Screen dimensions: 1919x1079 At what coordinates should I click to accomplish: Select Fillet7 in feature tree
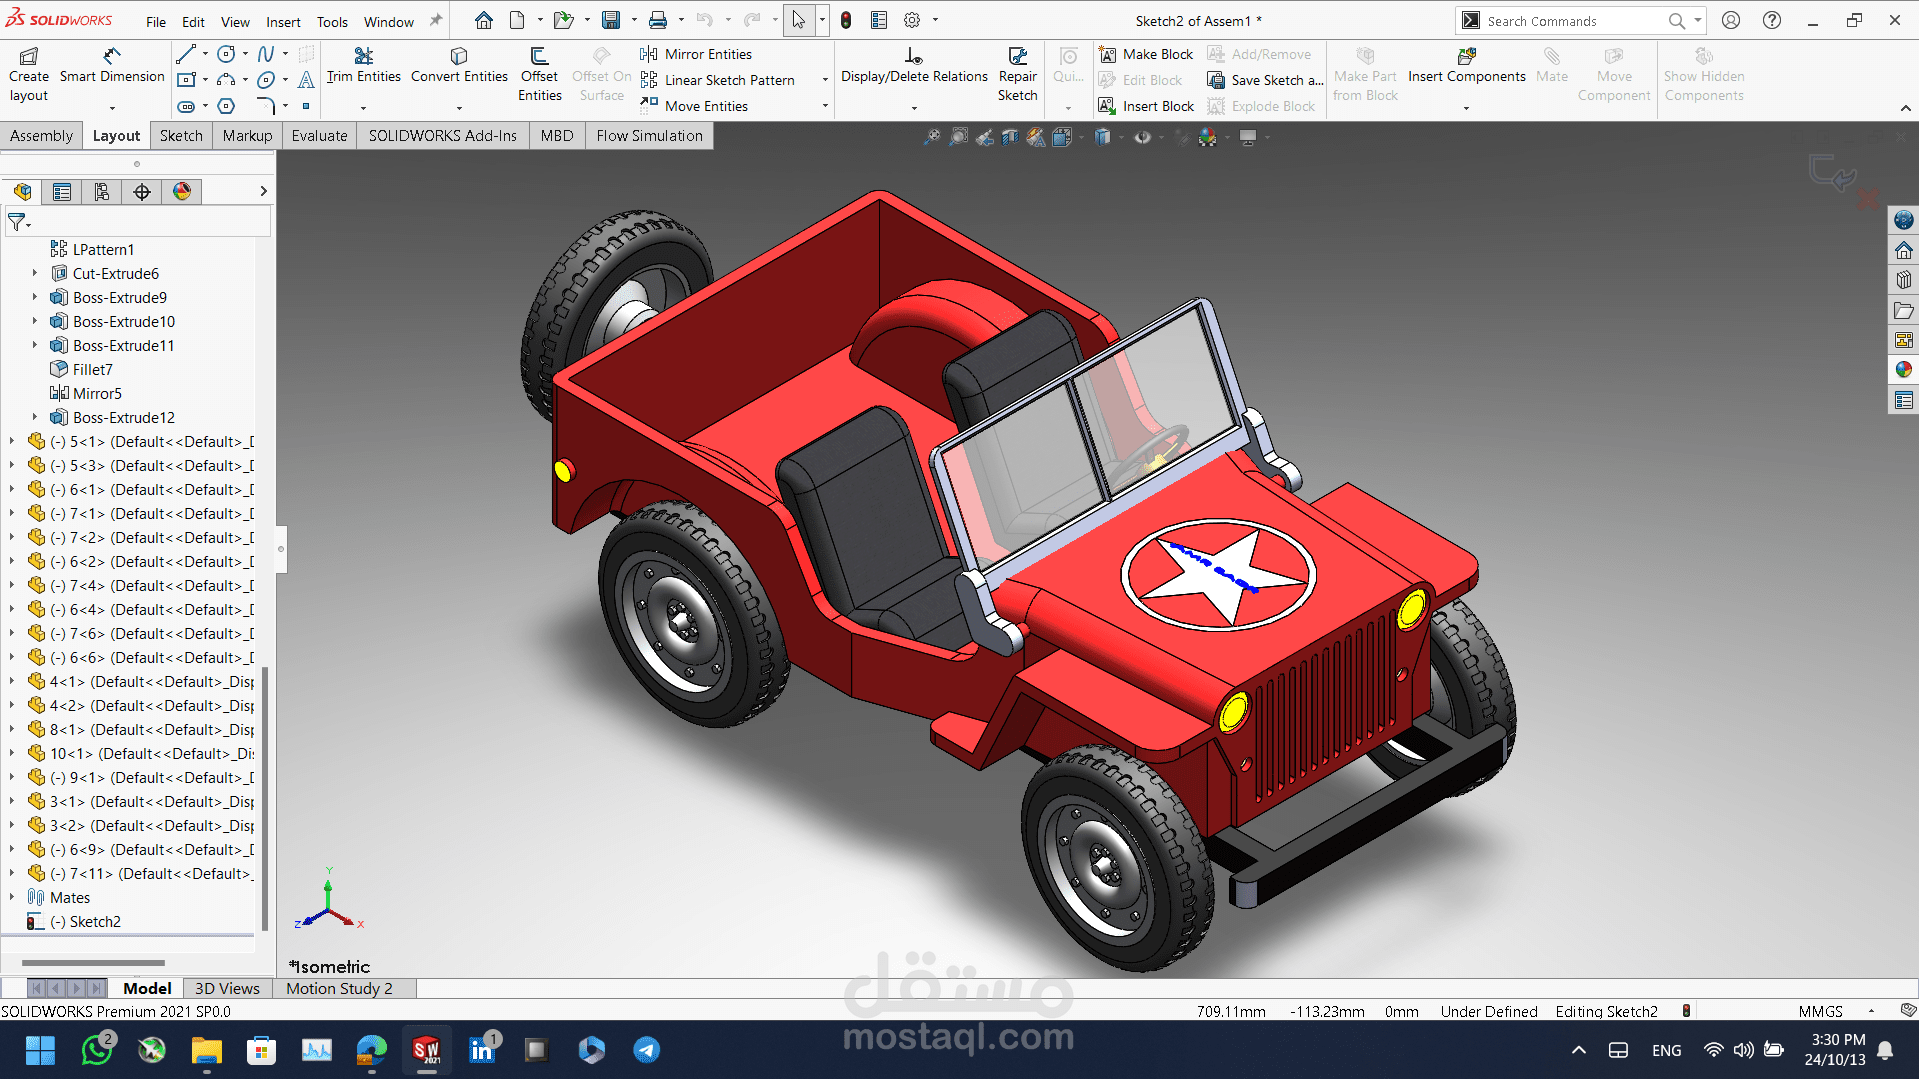[92, 369]
